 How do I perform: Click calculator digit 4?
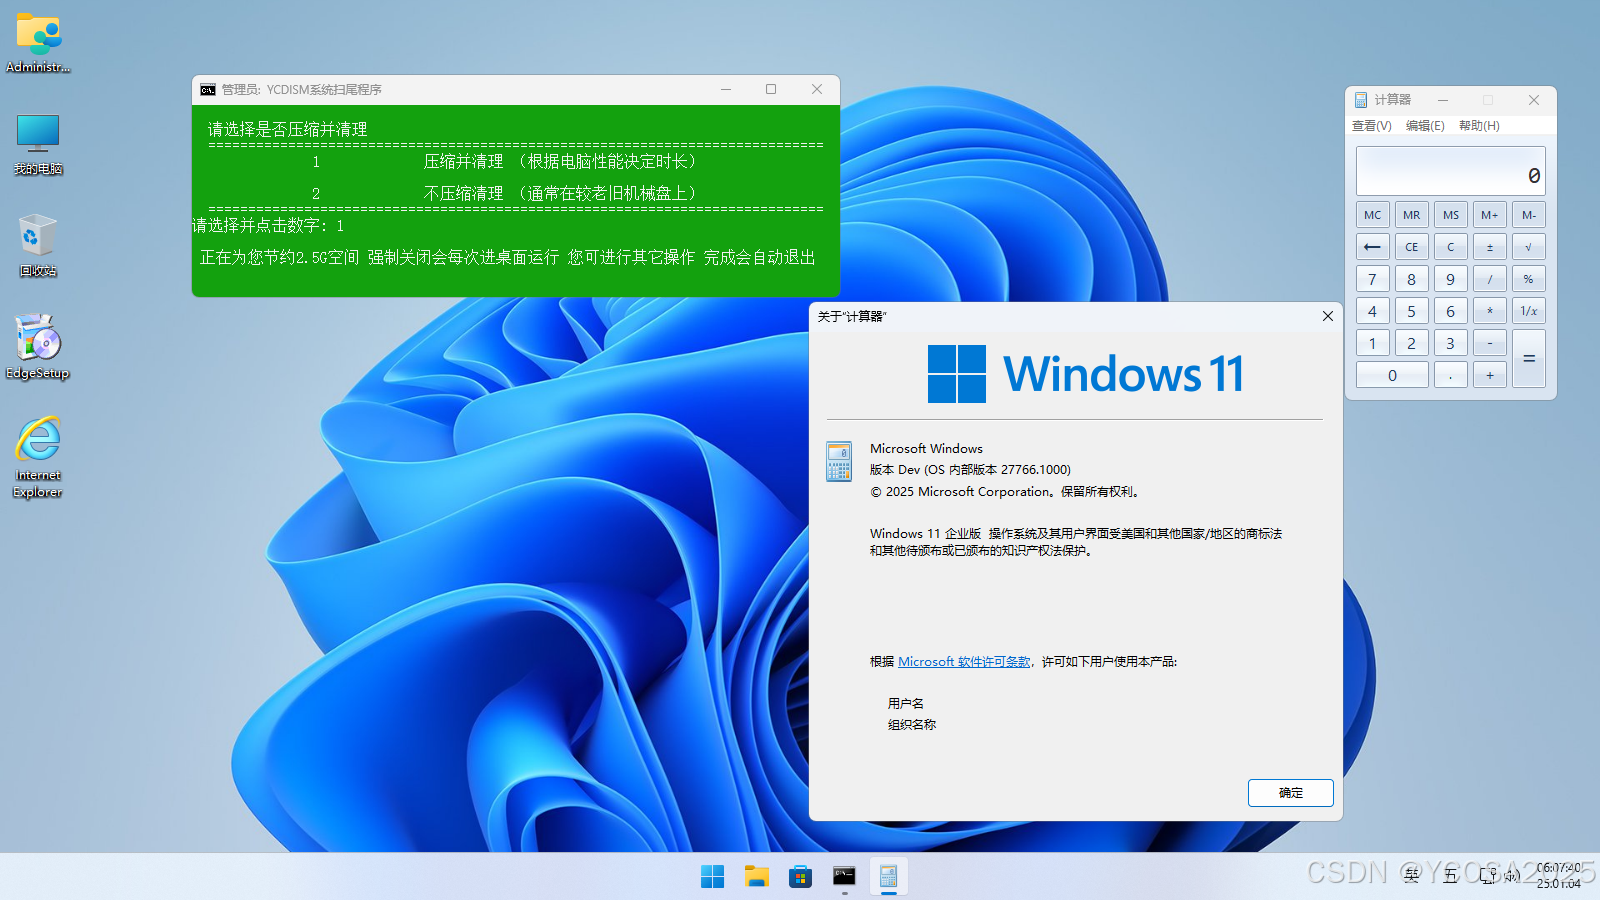pyautogui.click(x=1372, y=311)
